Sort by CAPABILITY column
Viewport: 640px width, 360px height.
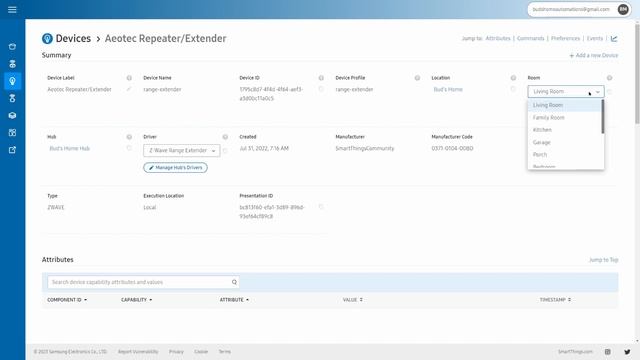tap(136, 300)
